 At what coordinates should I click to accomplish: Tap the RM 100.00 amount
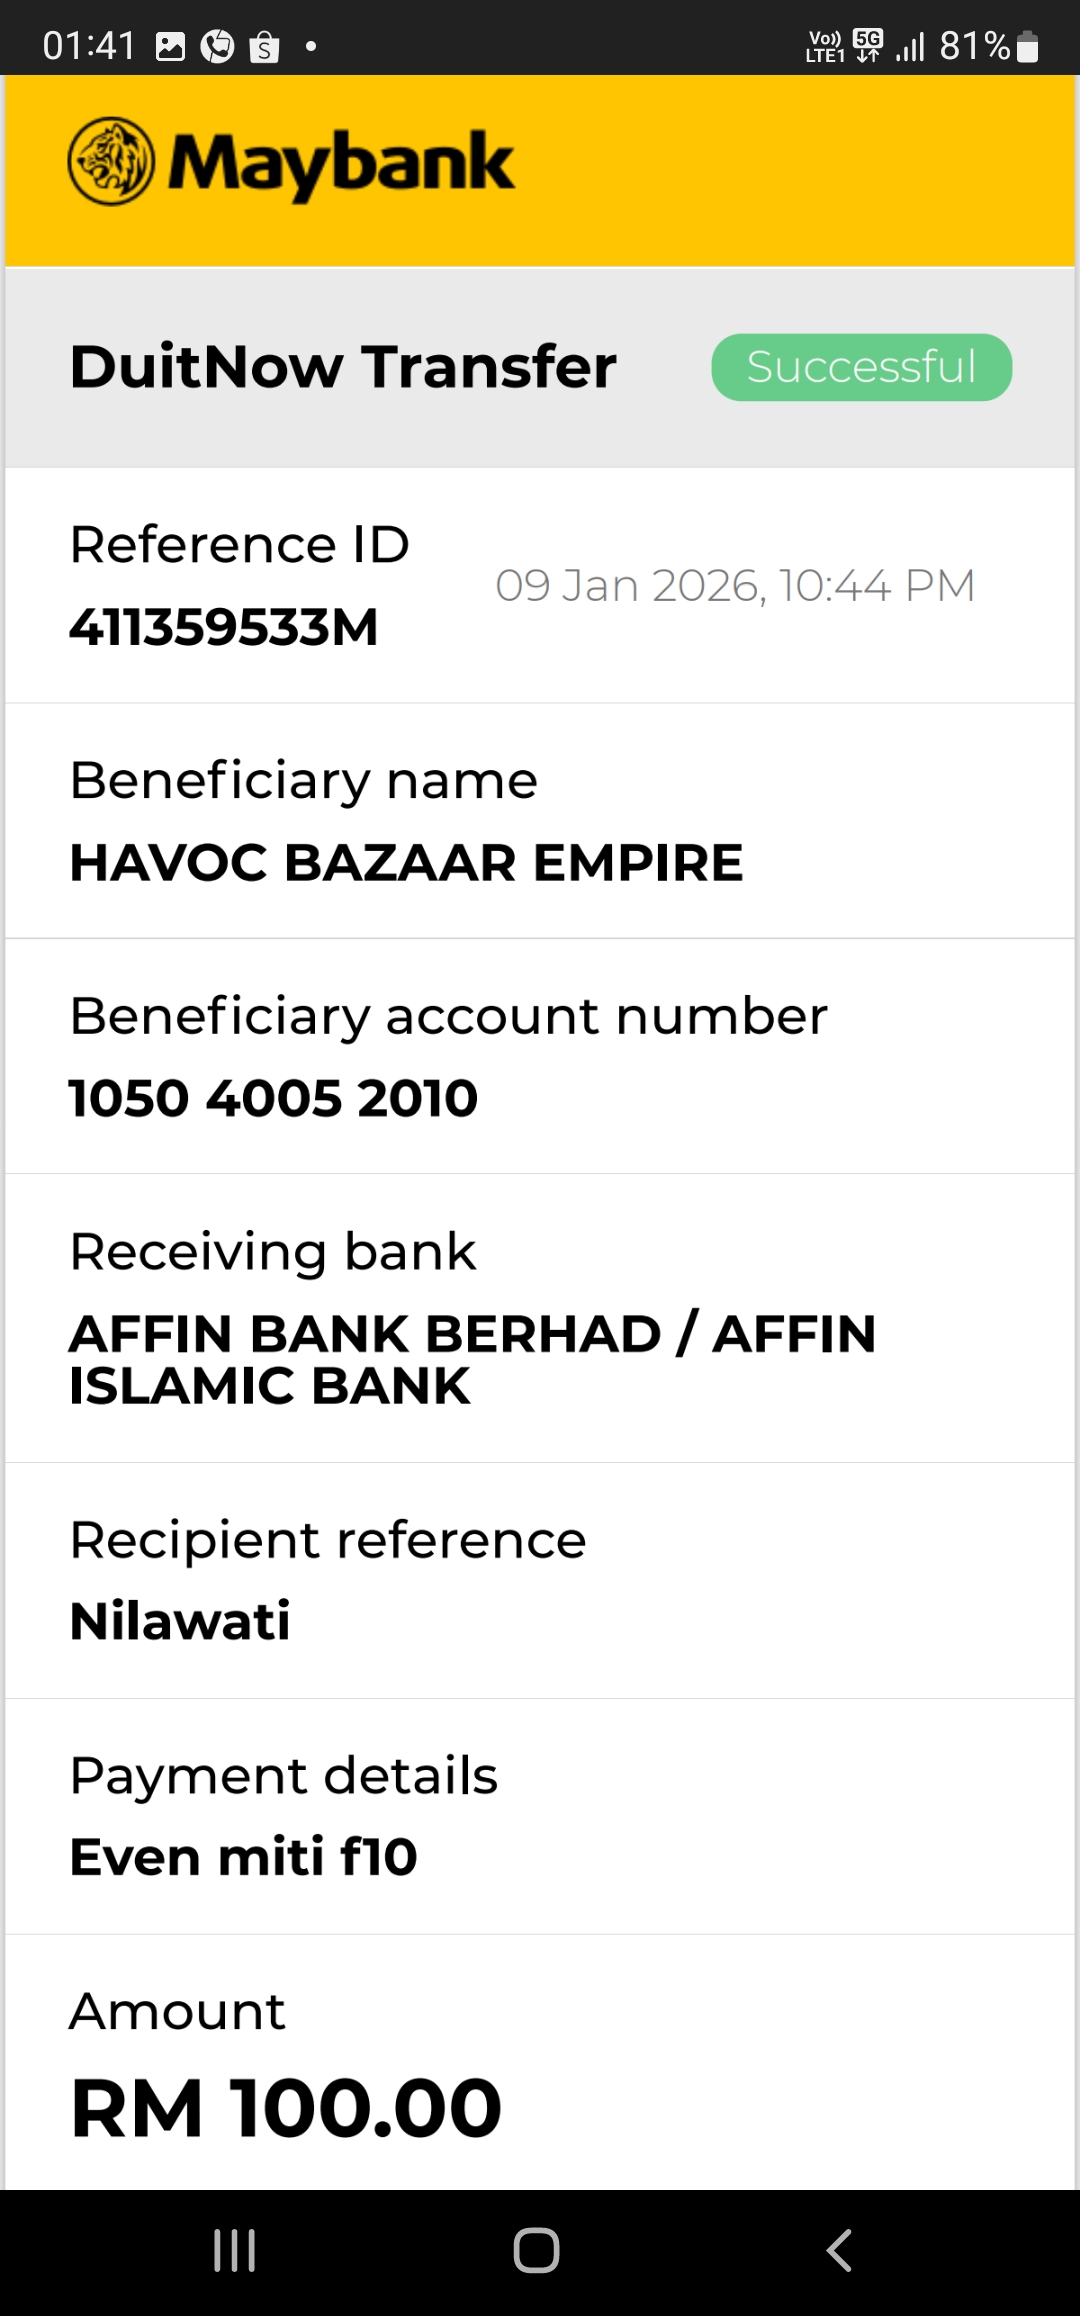pyautogui.click(x=286, y=2108)
